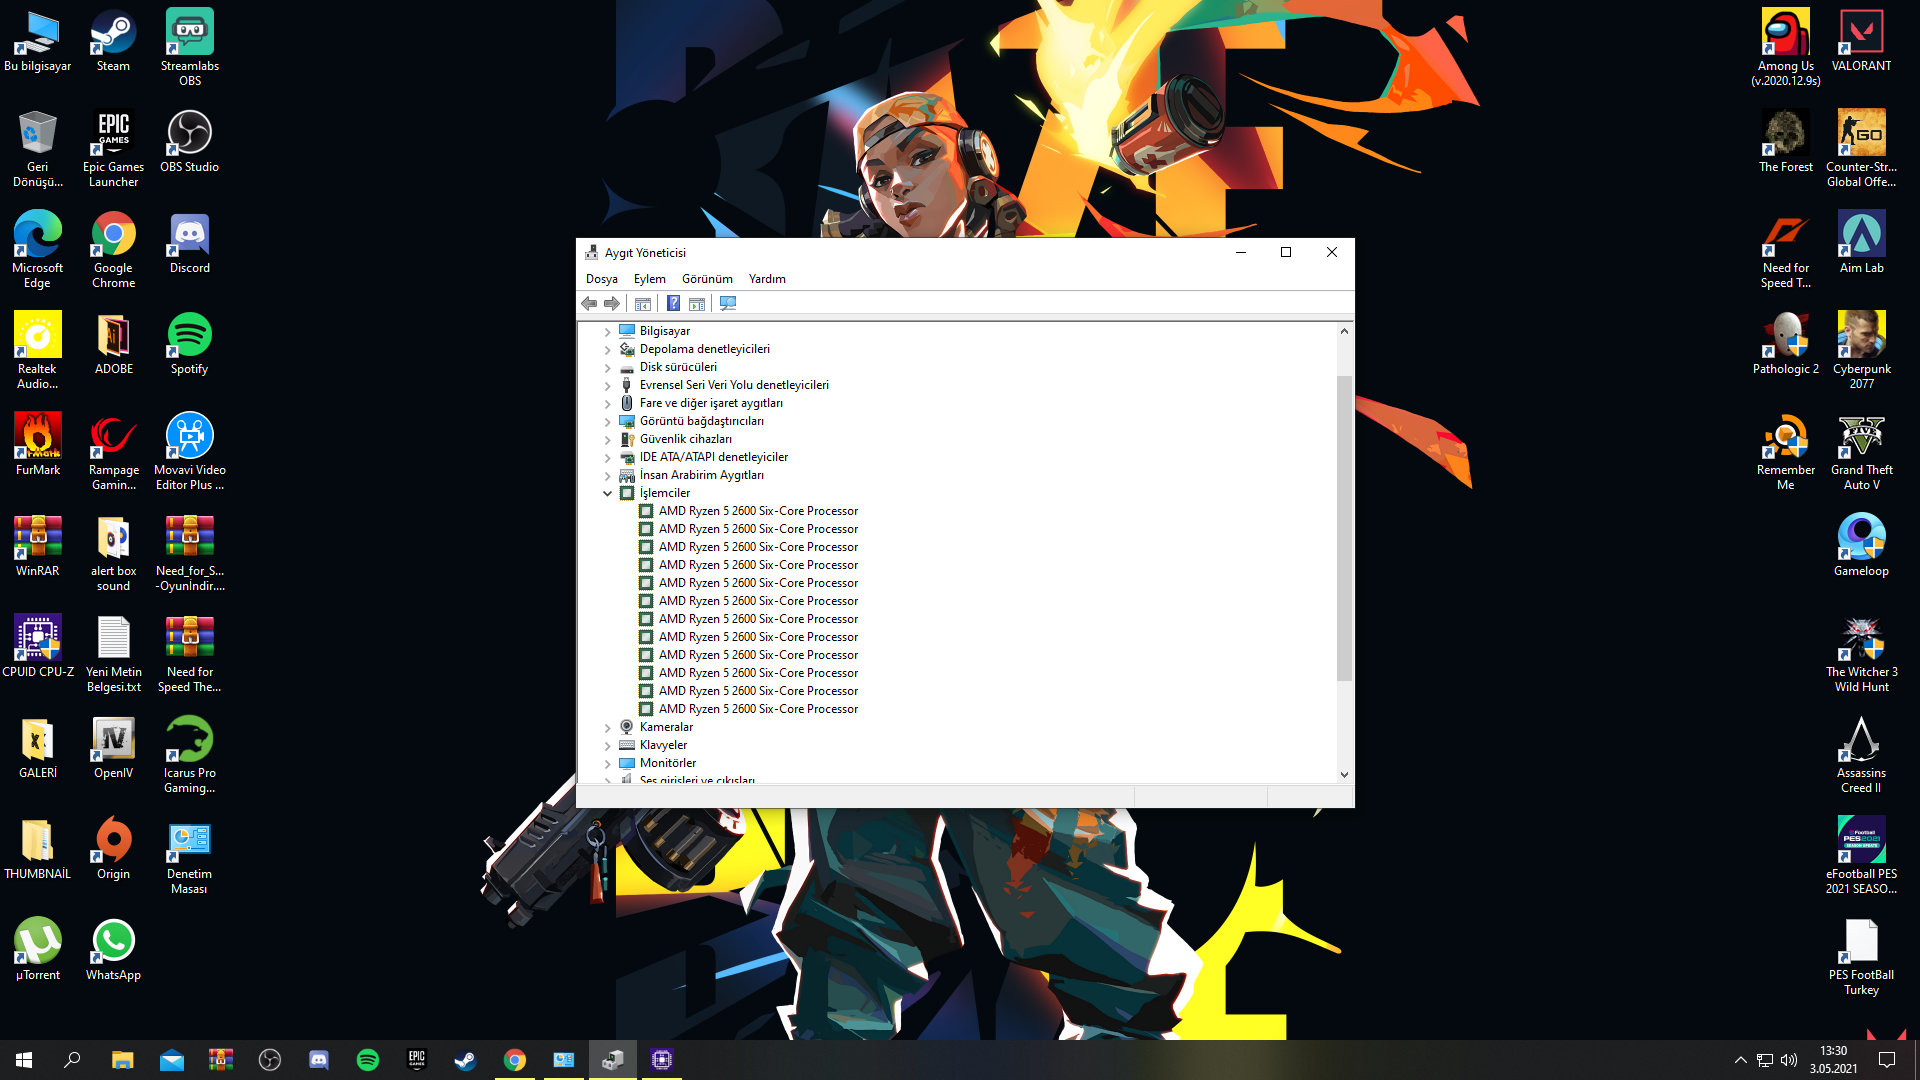
Task: Open Spotify from the taskbar
Action: pyautogui.click(x=368, y=1060)
